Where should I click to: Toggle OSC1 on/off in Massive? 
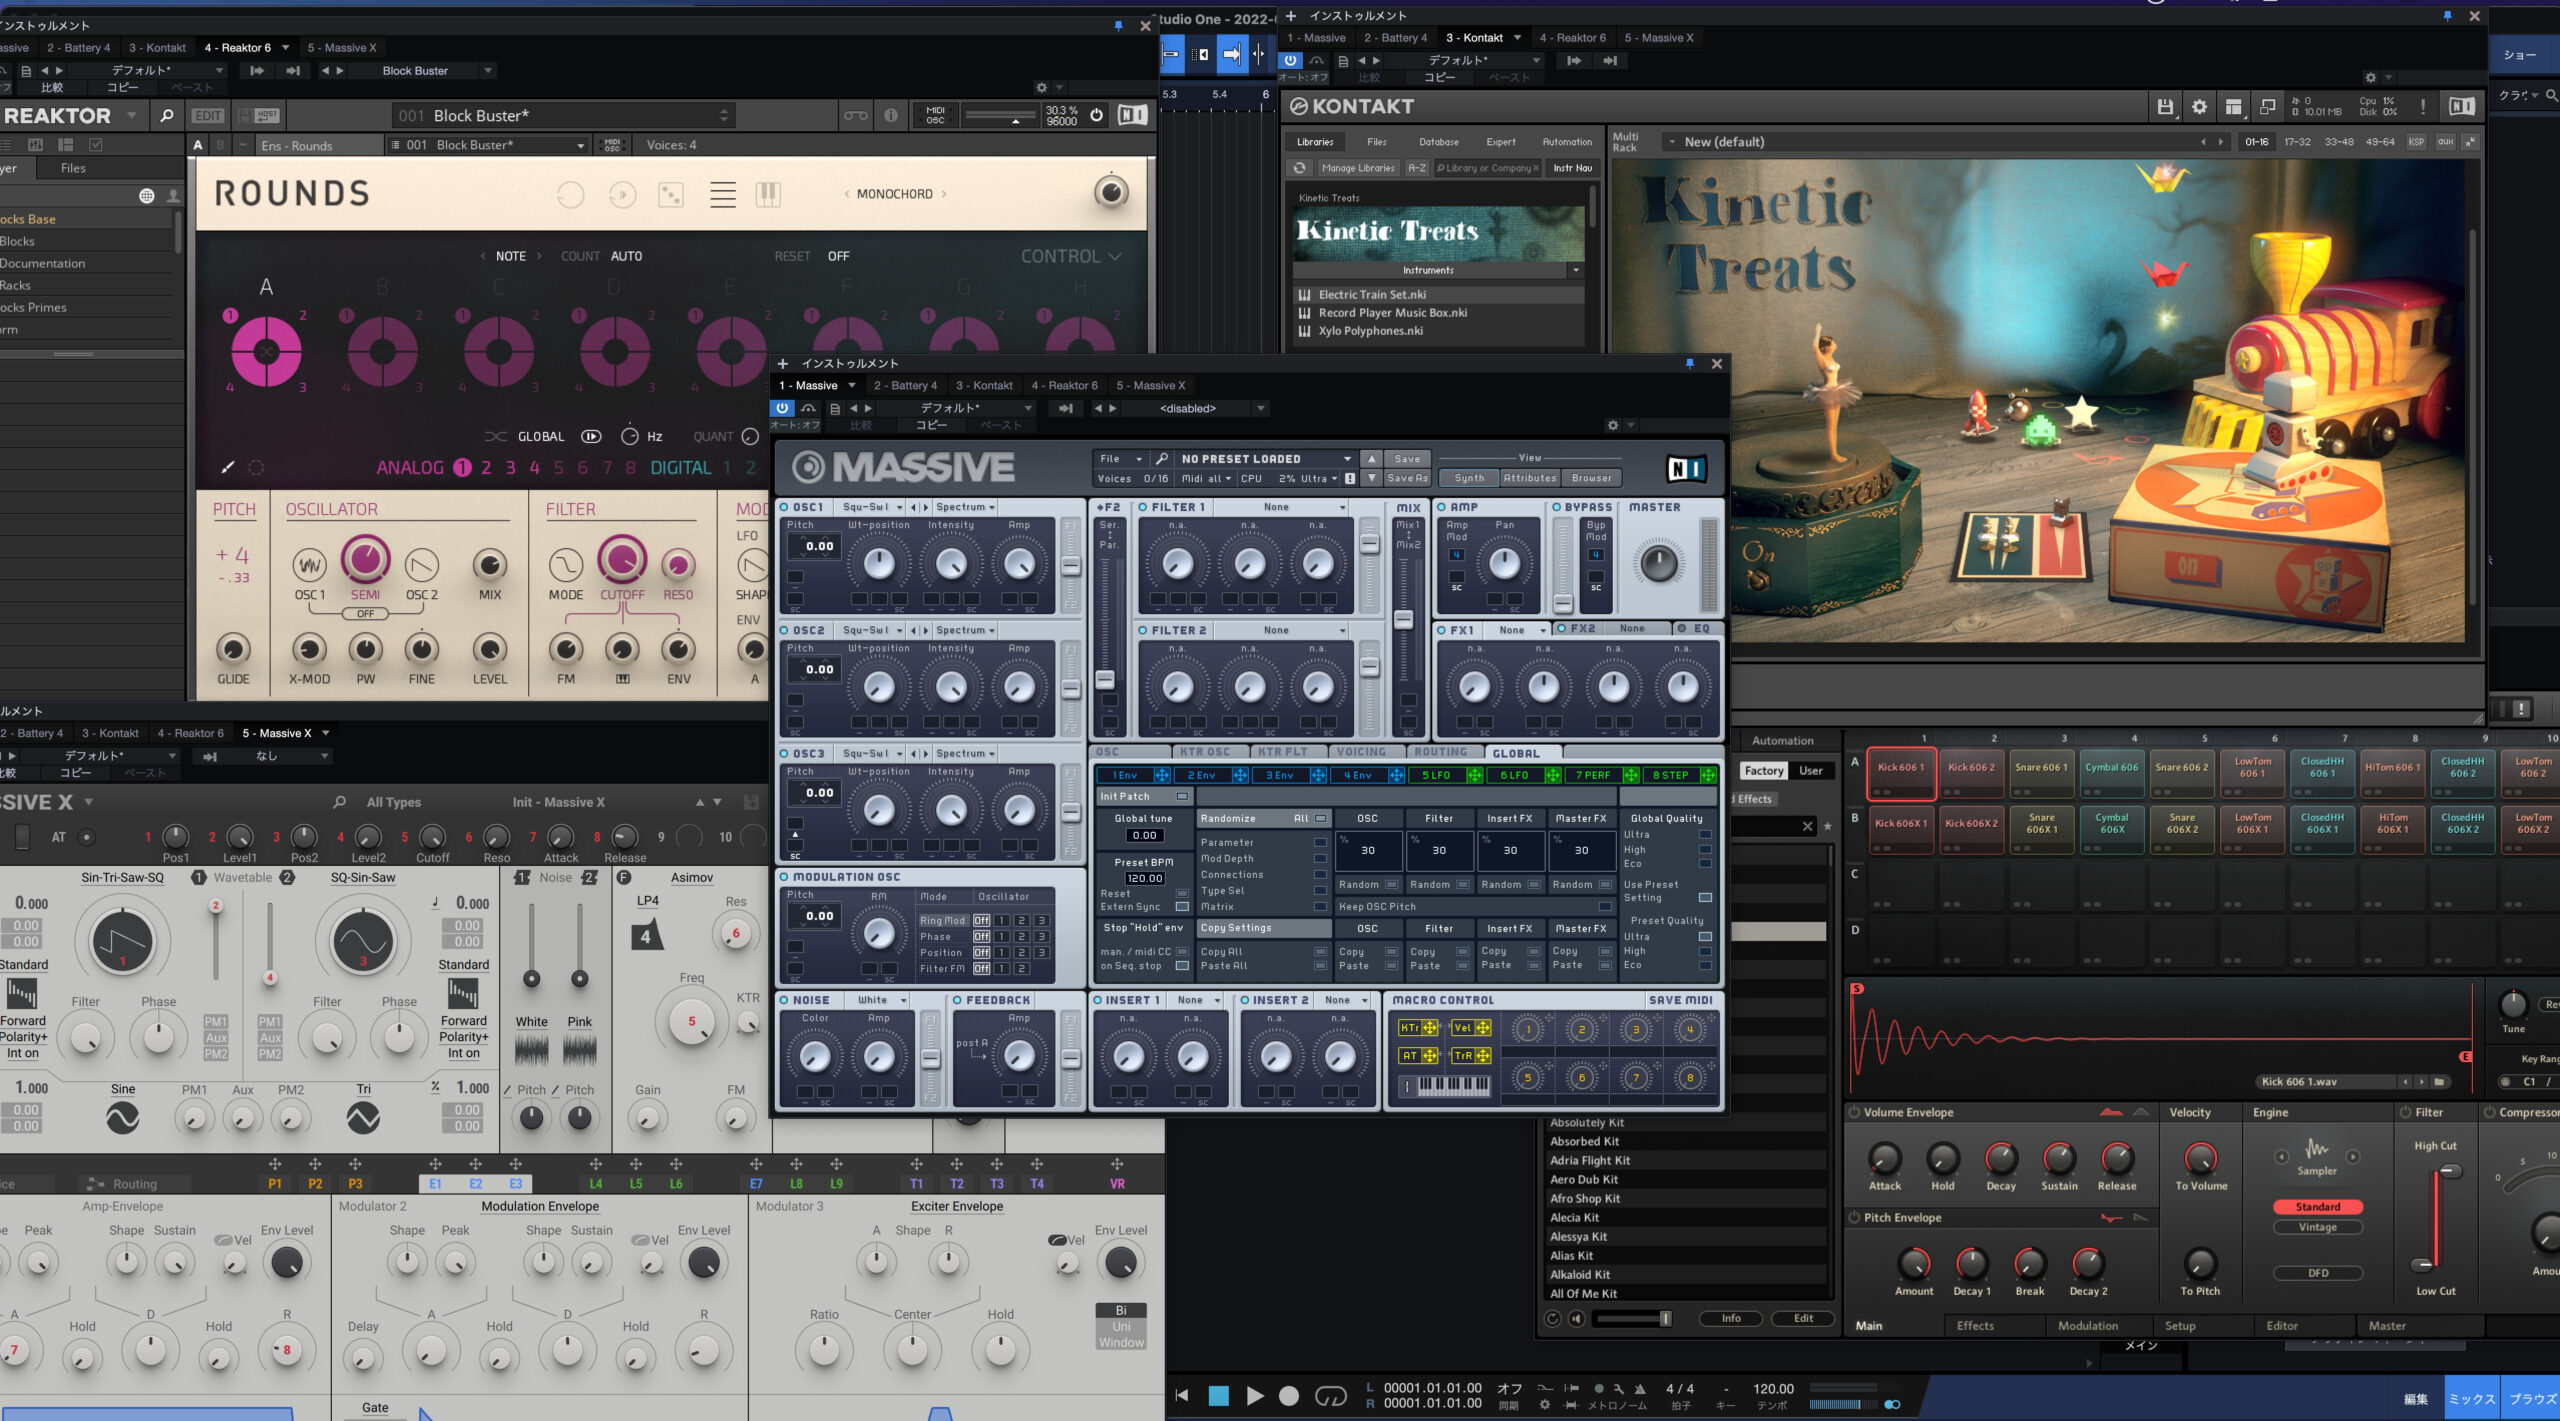pyautogui.click(x=784, y=507)
